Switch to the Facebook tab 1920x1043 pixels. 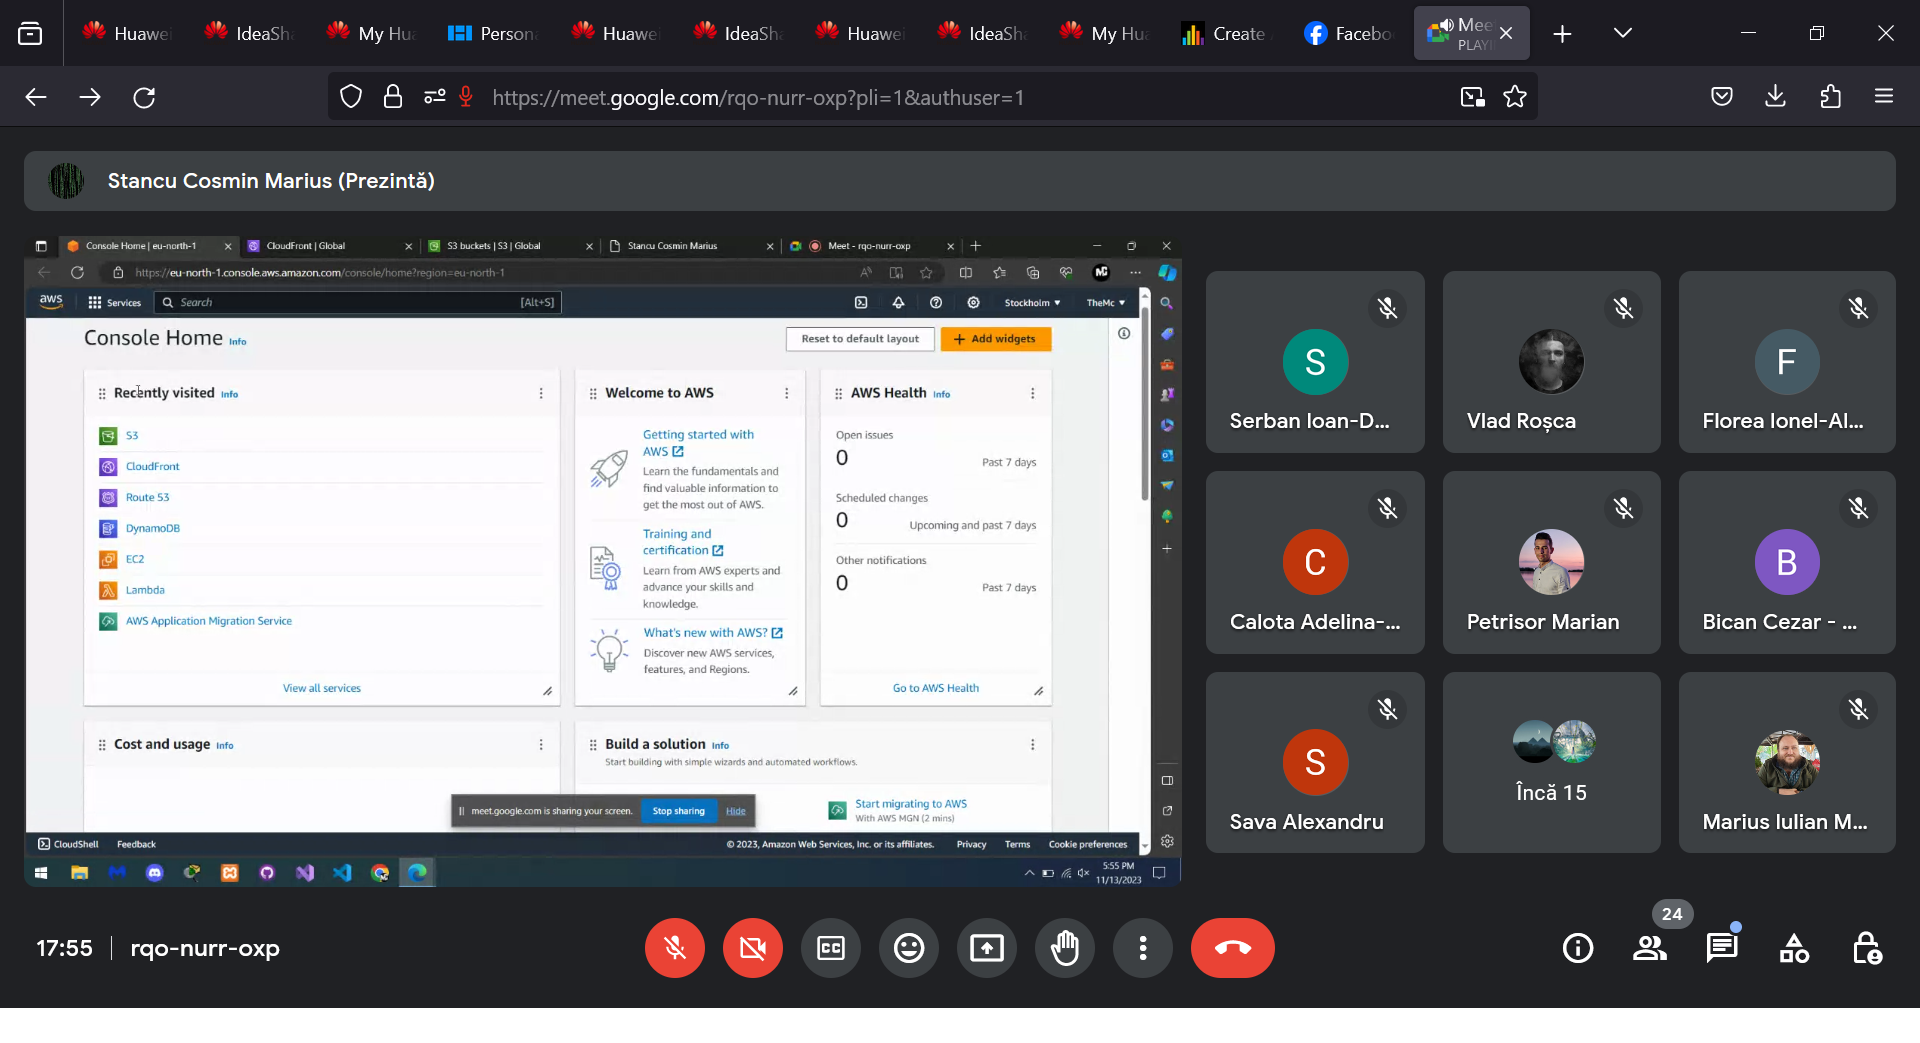(x=1347, y=34)
